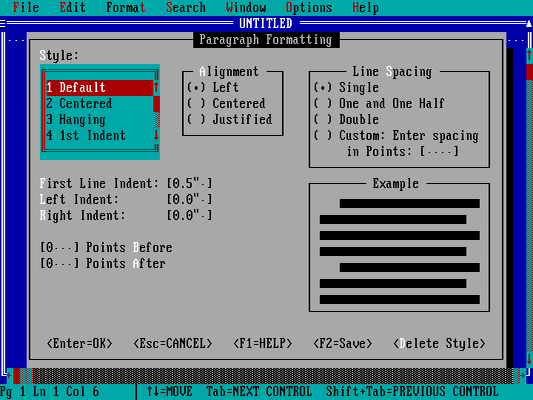Viewport: 533px width, 400px height.
Task: Click the Points After field
Action: pos(59,263)
